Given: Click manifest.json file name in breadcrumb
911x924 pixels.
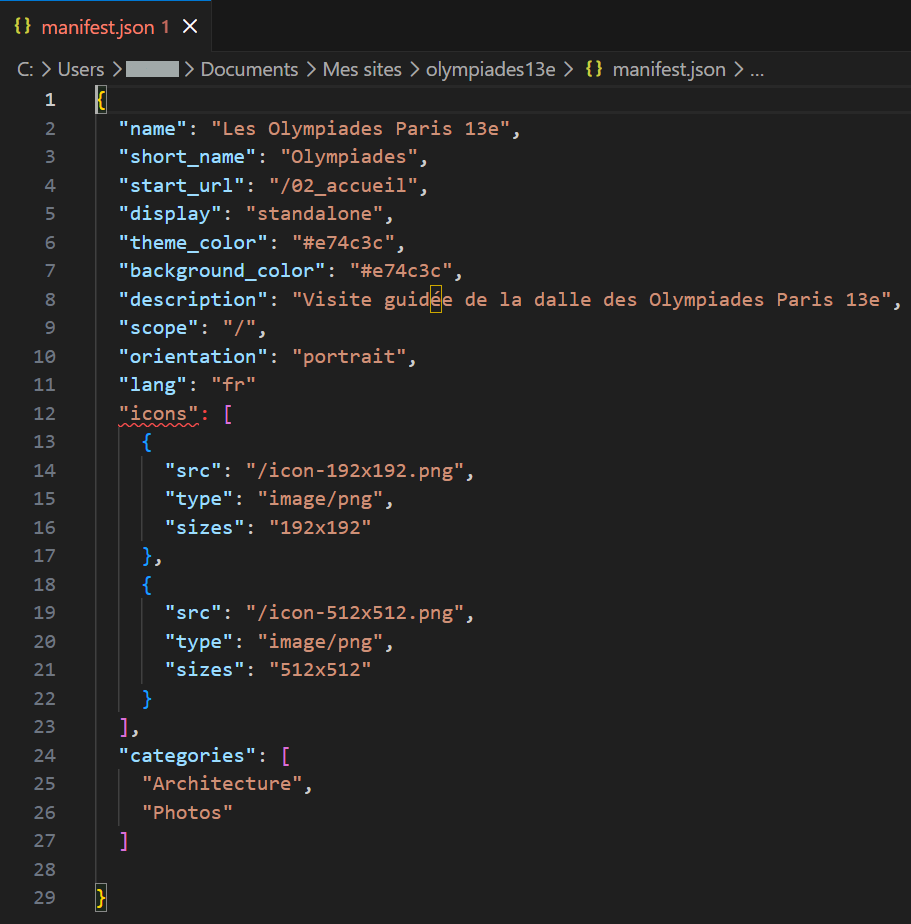Looking at the screenshot, I should click(x=669, y=70).
